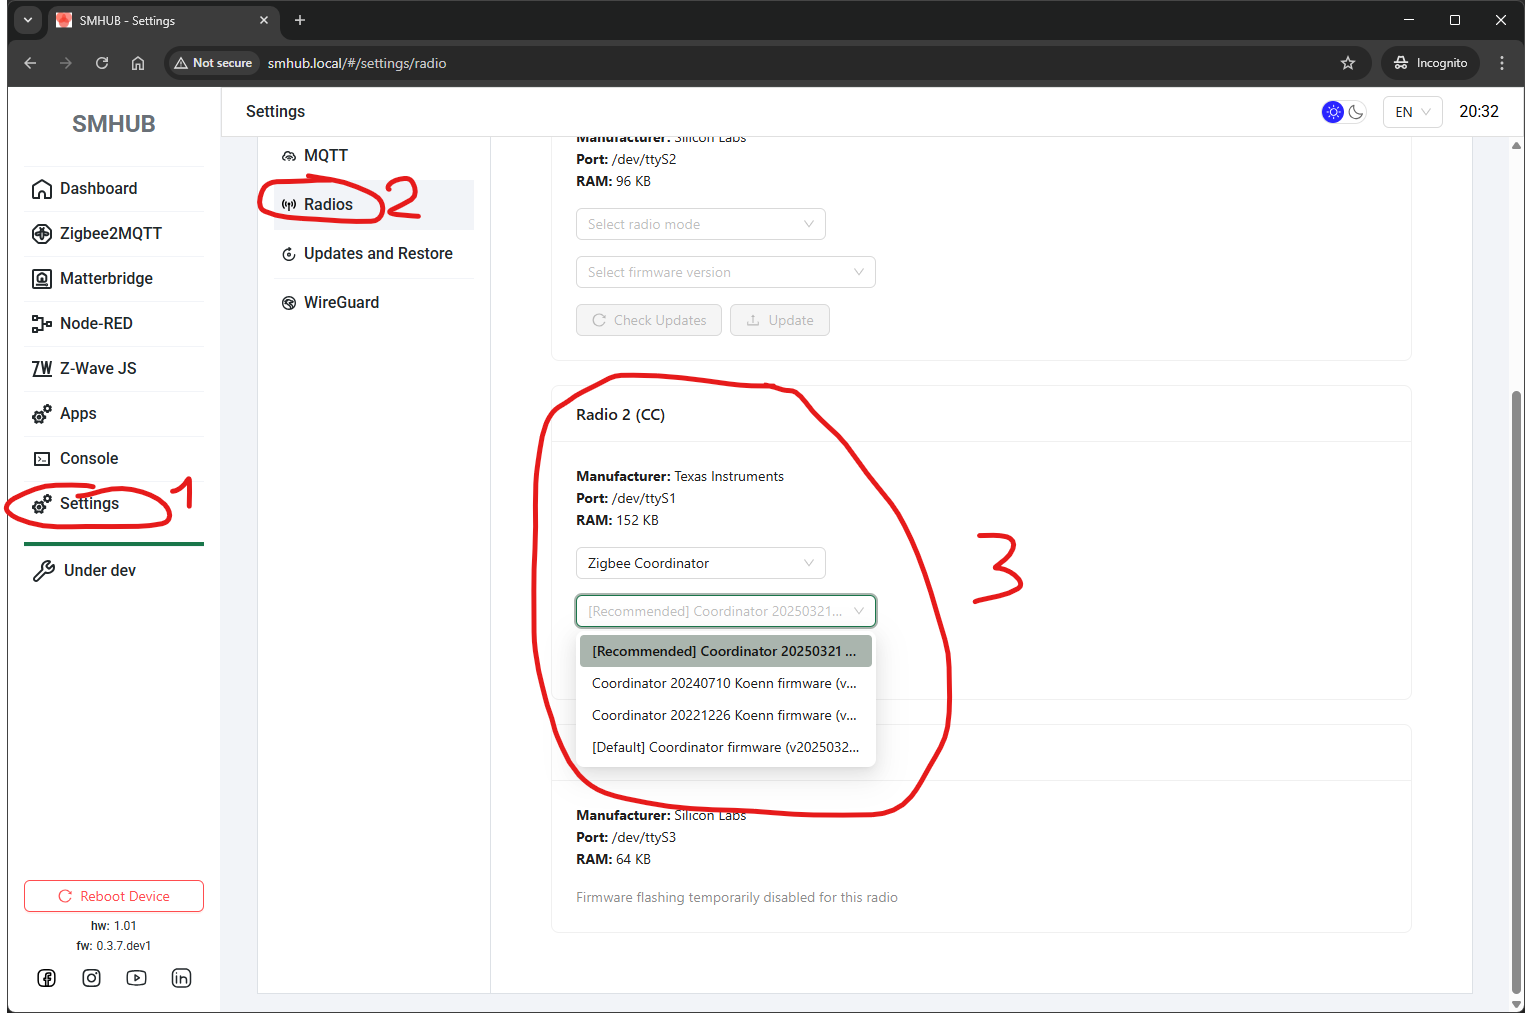Reload the page using the refresh icon

click(102, 63)
